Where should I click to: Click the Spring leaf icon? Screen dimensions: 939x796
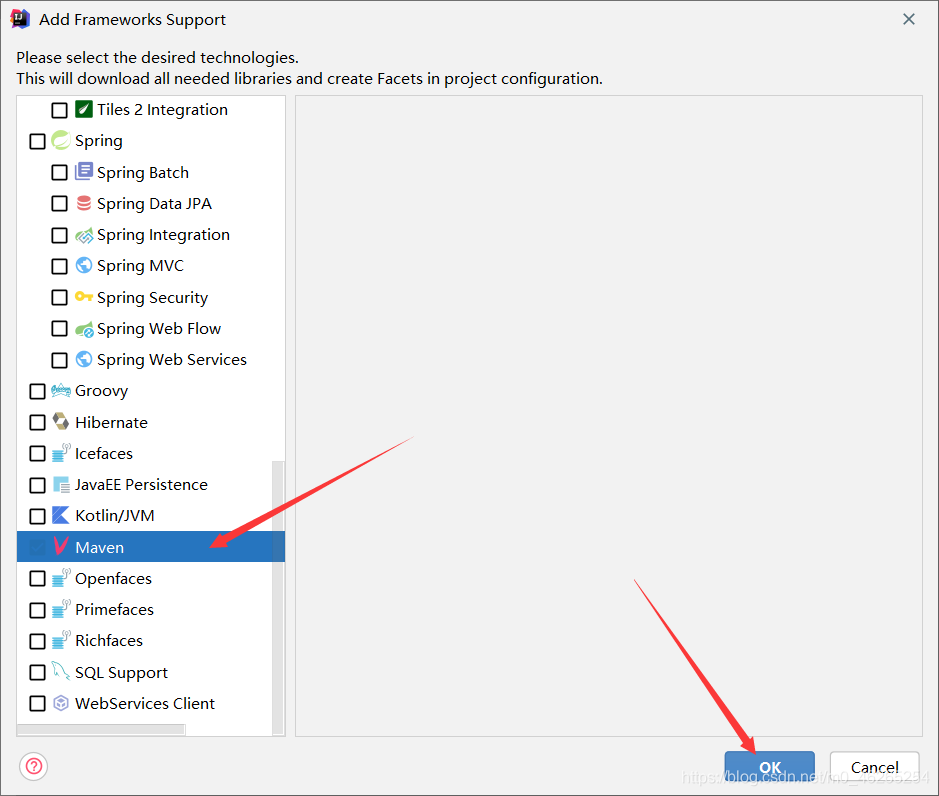61,141
